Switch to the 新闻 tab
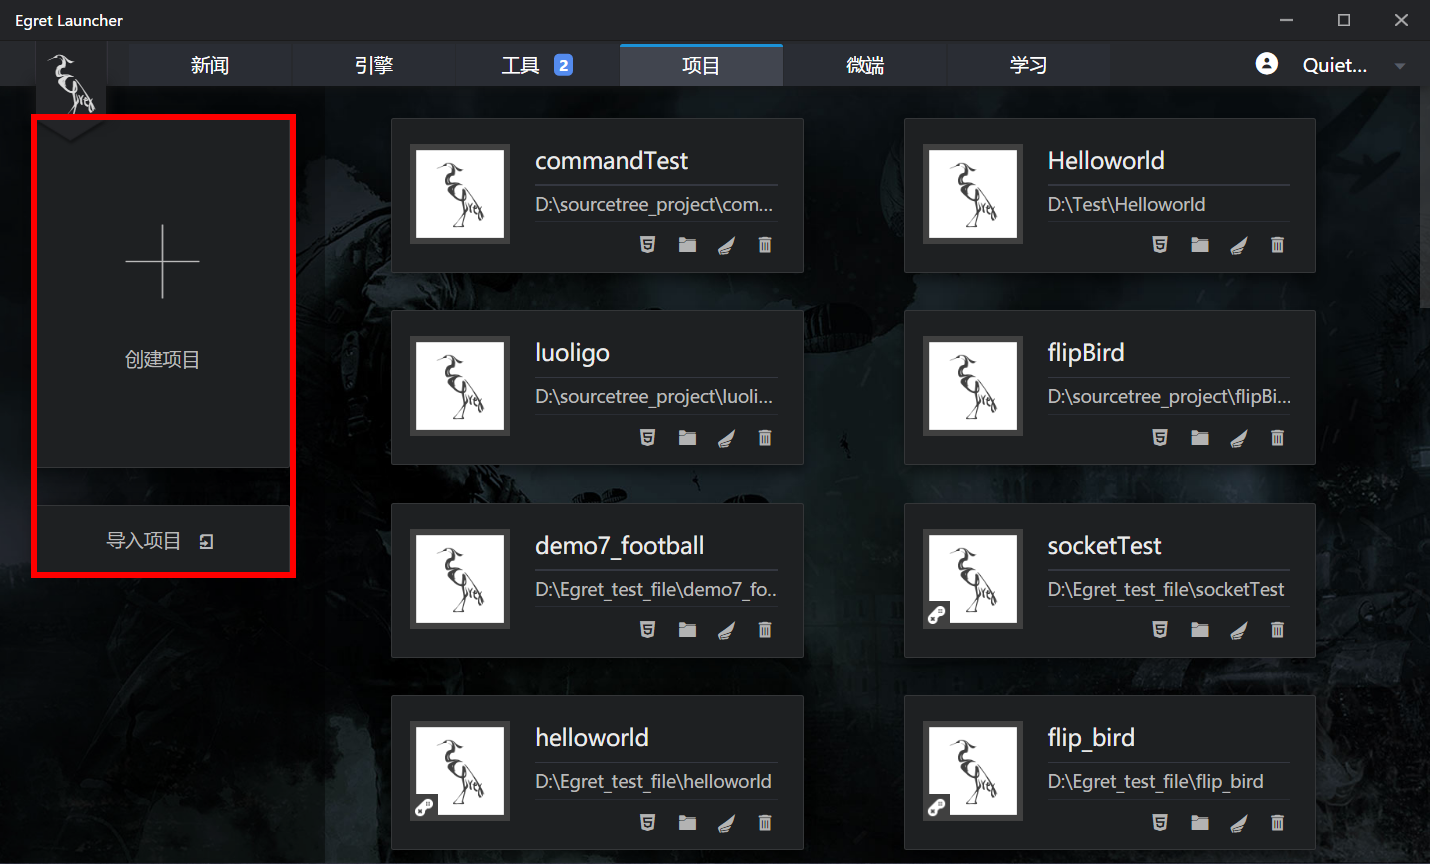The height and width of the screenshot is (864, 1430). pyautogui.click(x=210, y=65)
